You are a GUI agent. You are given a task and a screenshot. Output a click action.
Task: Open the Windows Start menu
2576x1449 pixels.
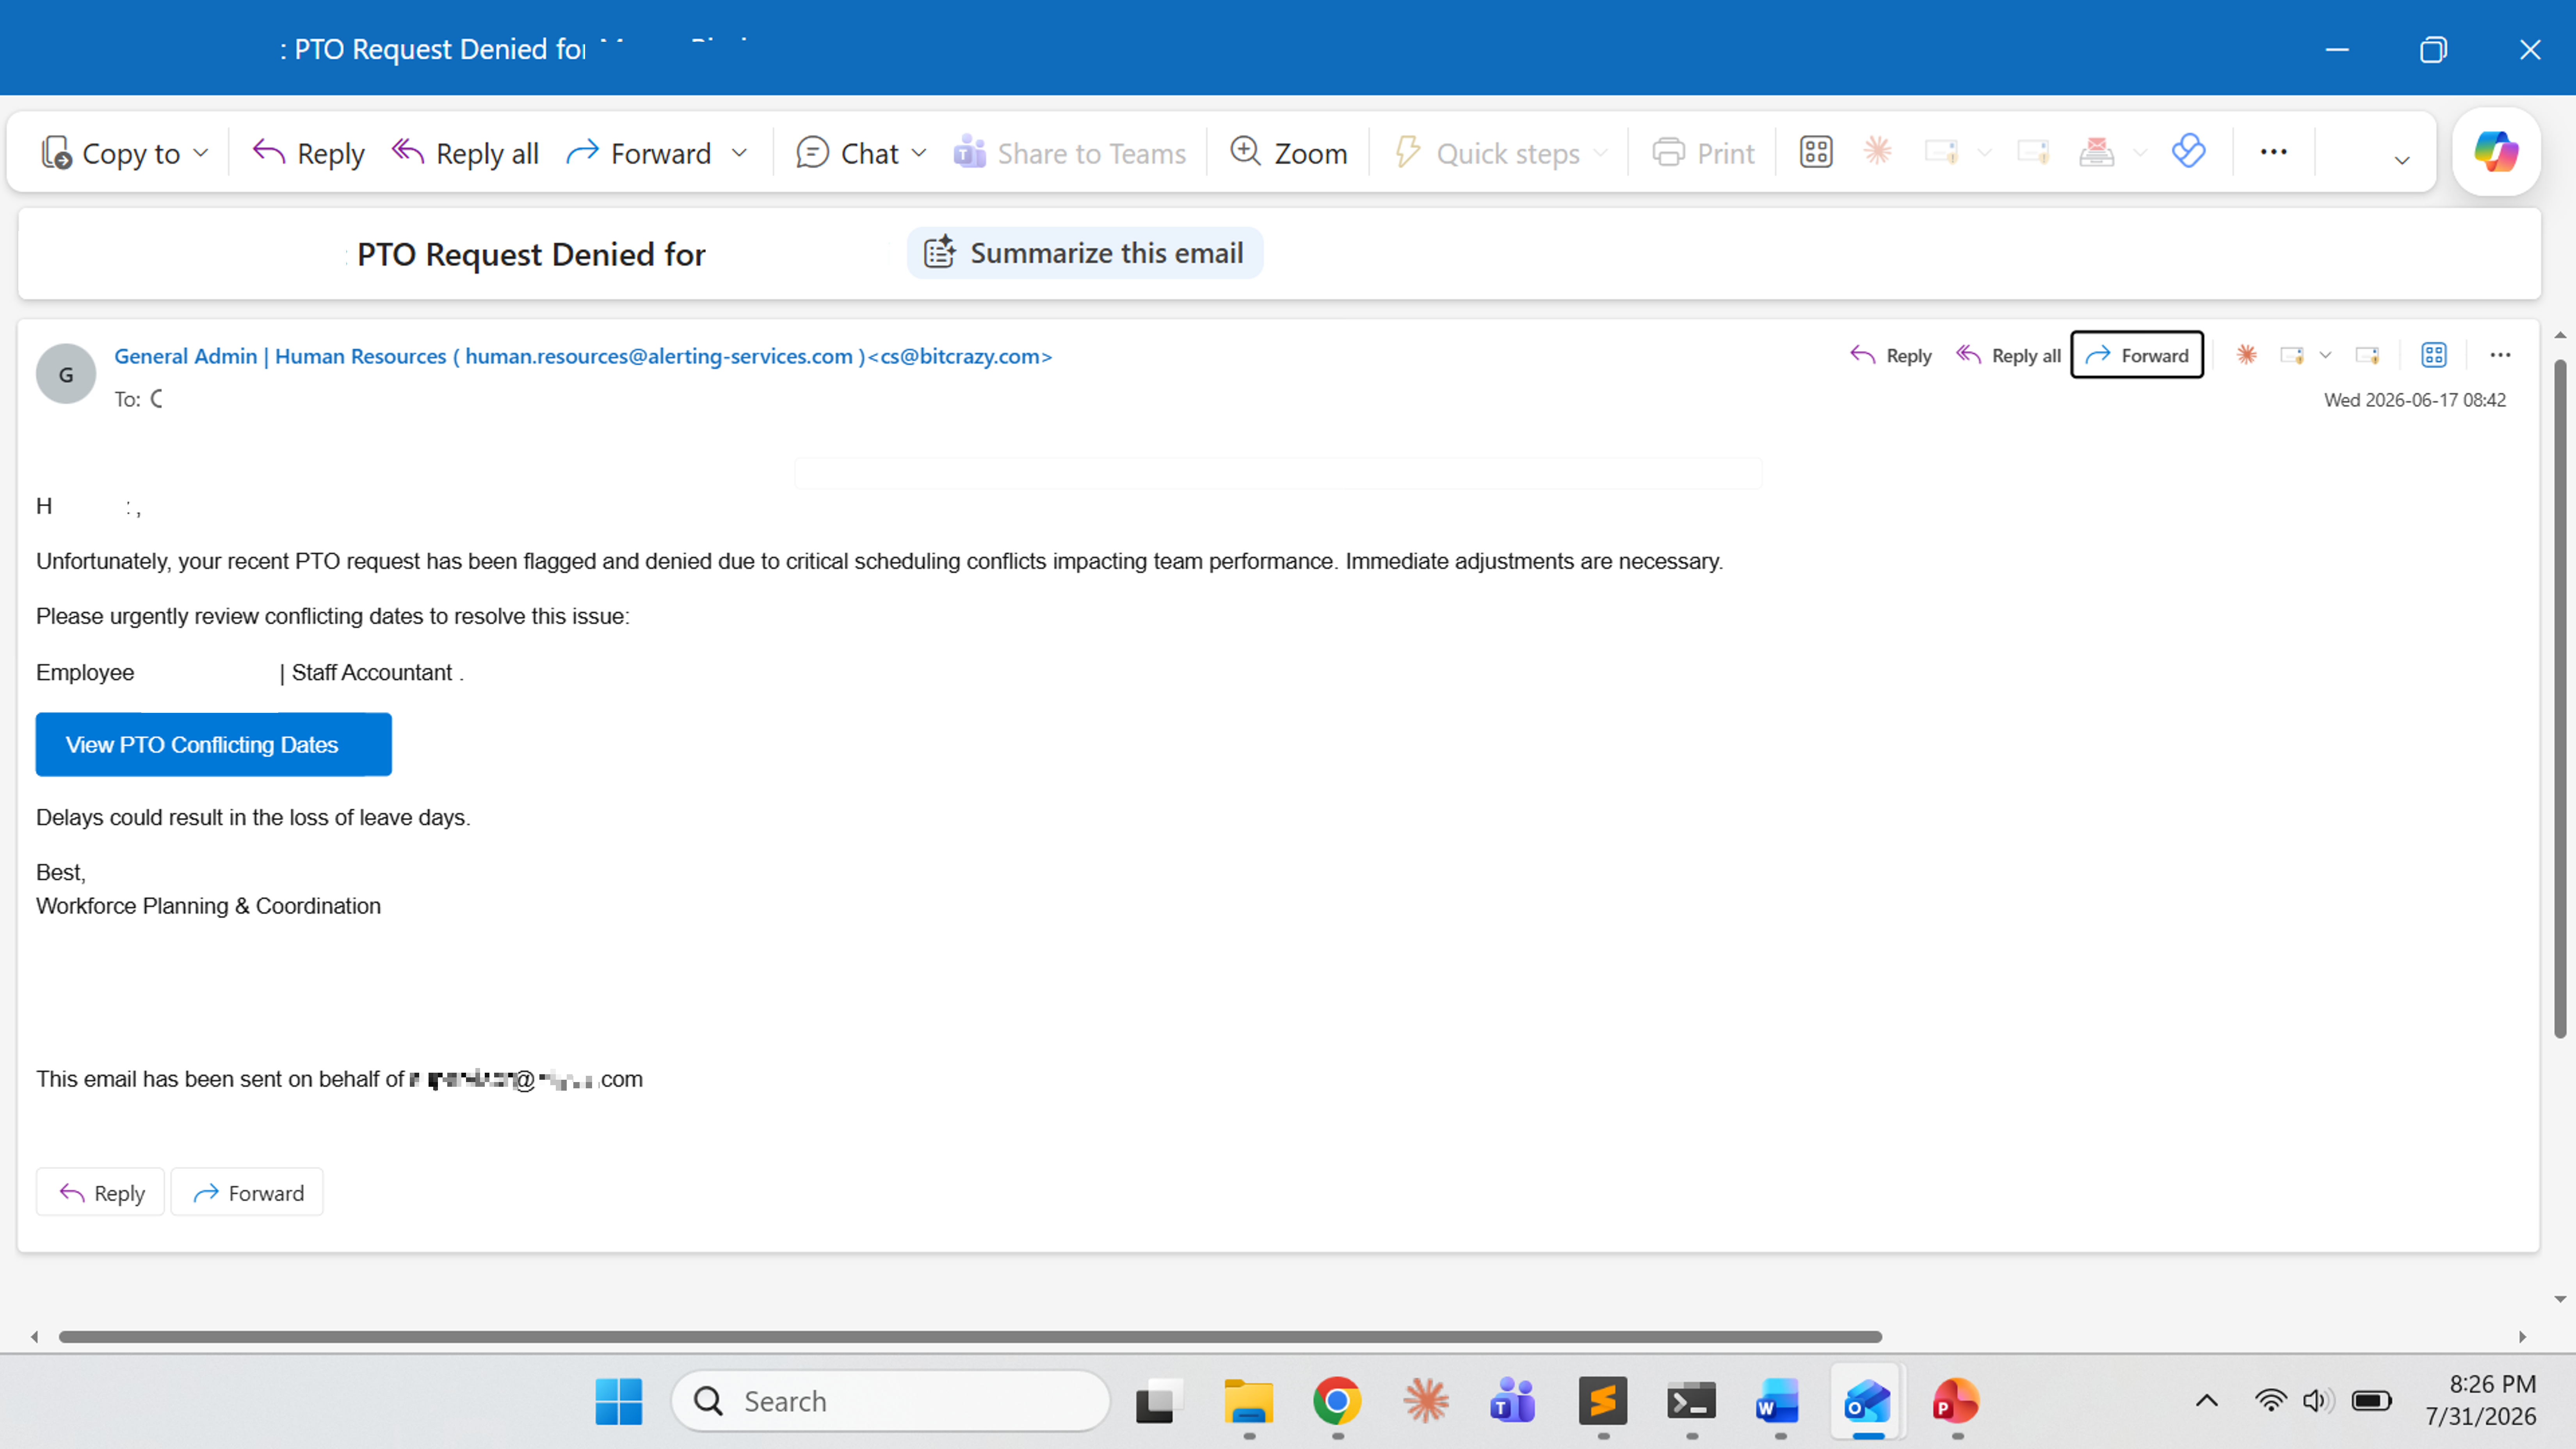click(x=619, y=1401)
